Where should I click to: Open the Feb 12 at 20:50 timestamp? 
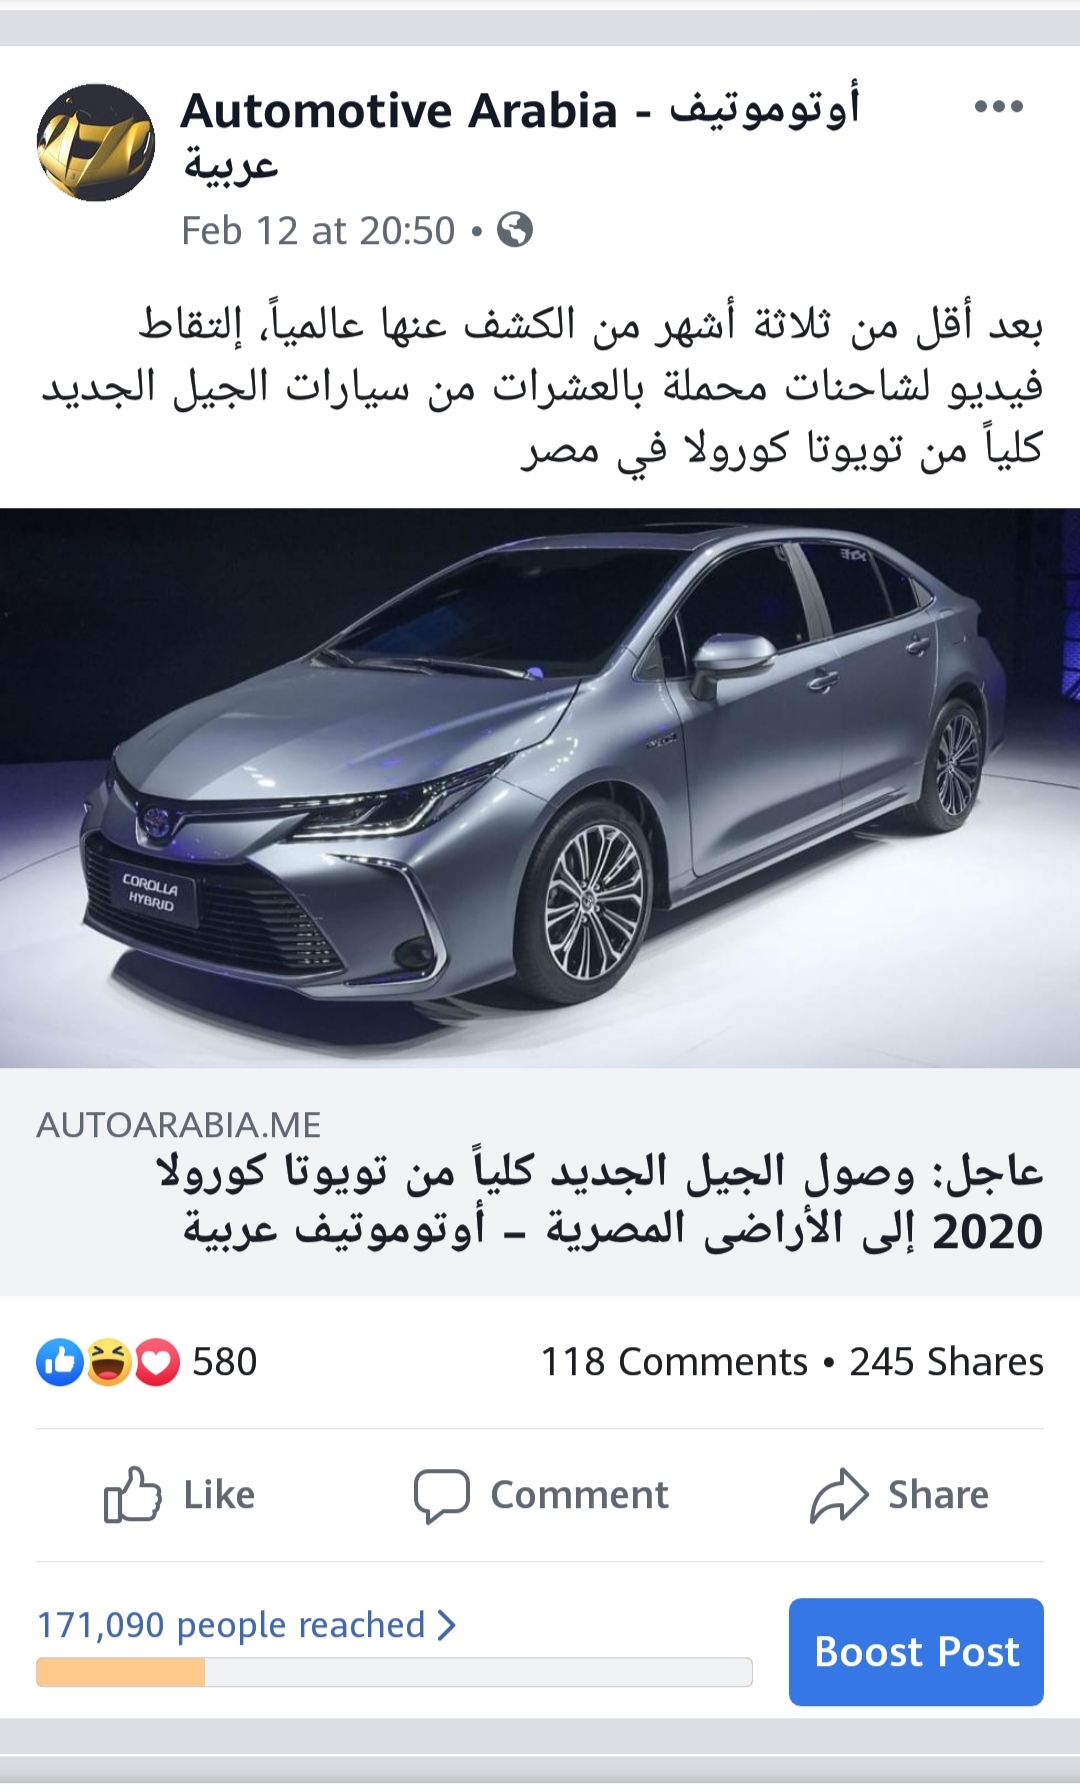coord(318,231)
